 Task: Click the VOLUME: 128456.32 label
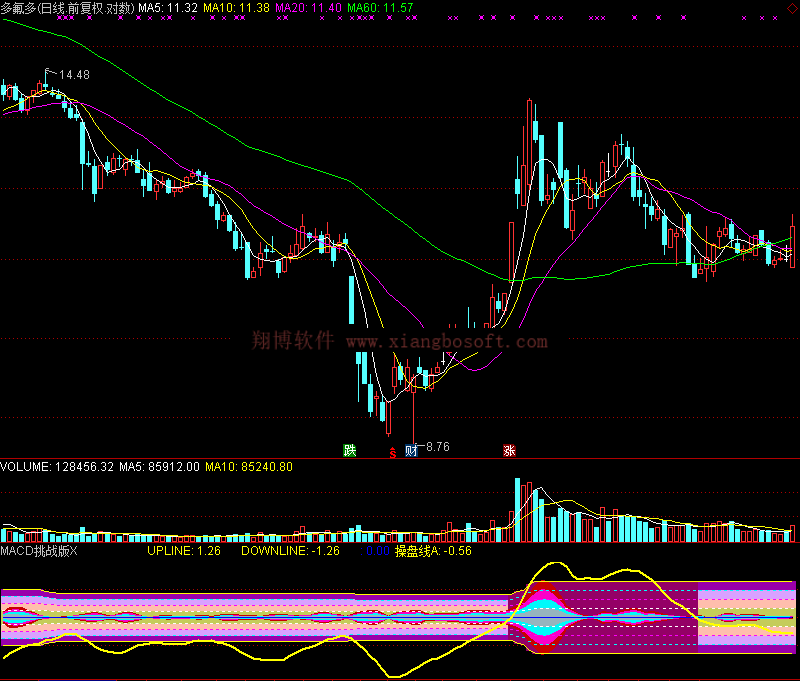pyautogui.click(x=57, y=467)
